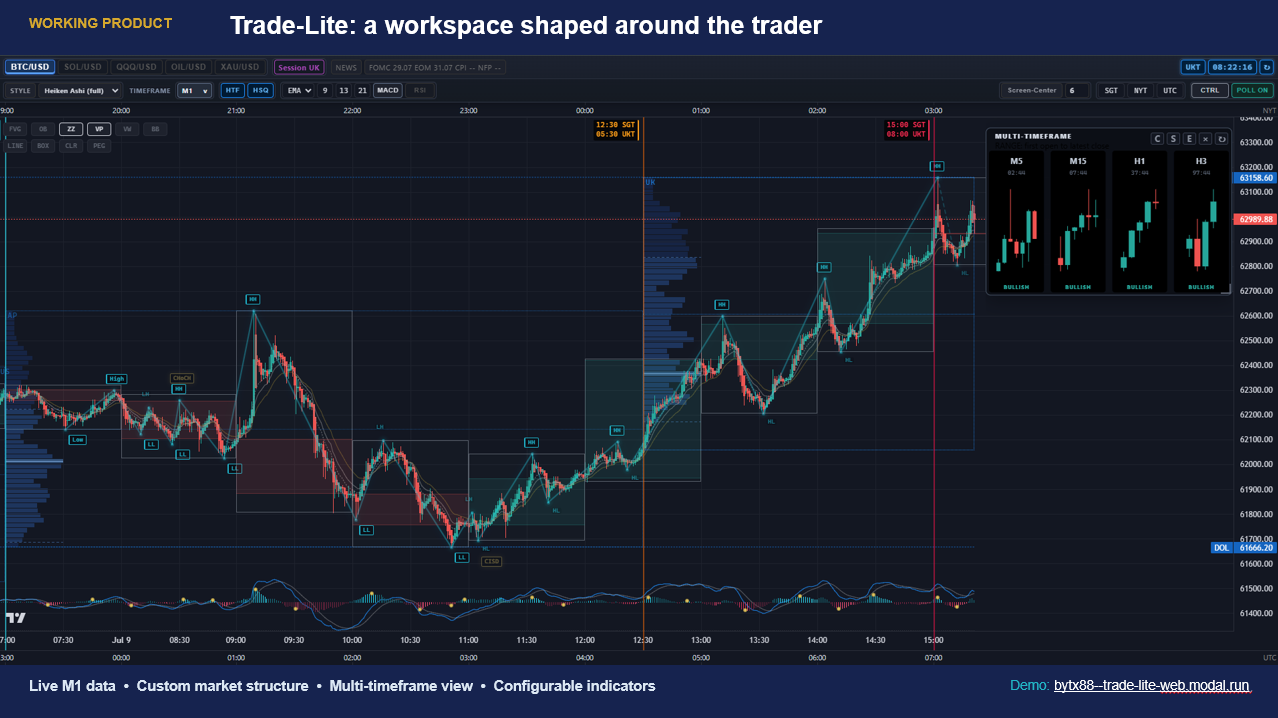Click the Screen-Center button
This screenshot has width=1278, height=718.
[1032, 90]
